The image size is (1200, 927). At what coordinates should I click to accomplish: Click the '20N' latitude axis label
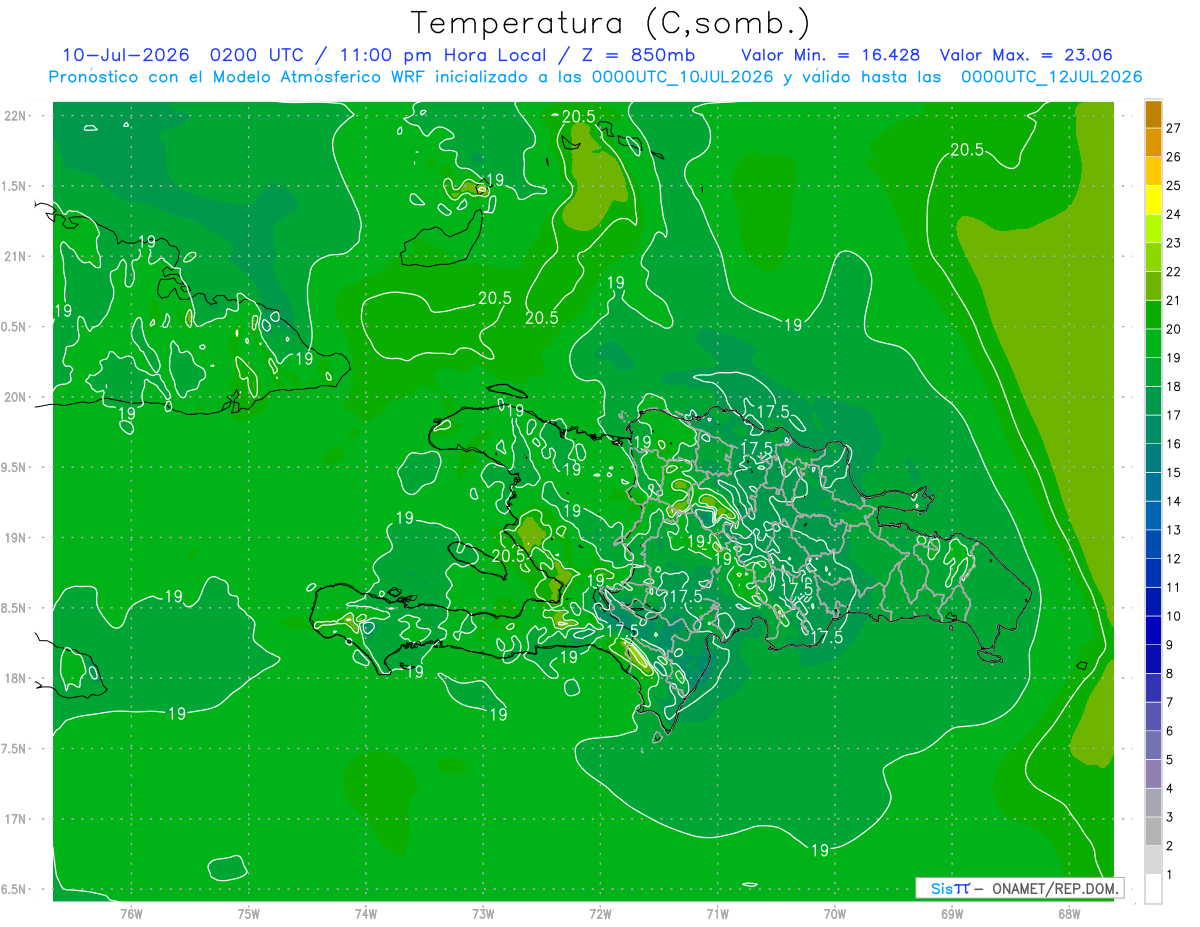[x=17, y=397]
